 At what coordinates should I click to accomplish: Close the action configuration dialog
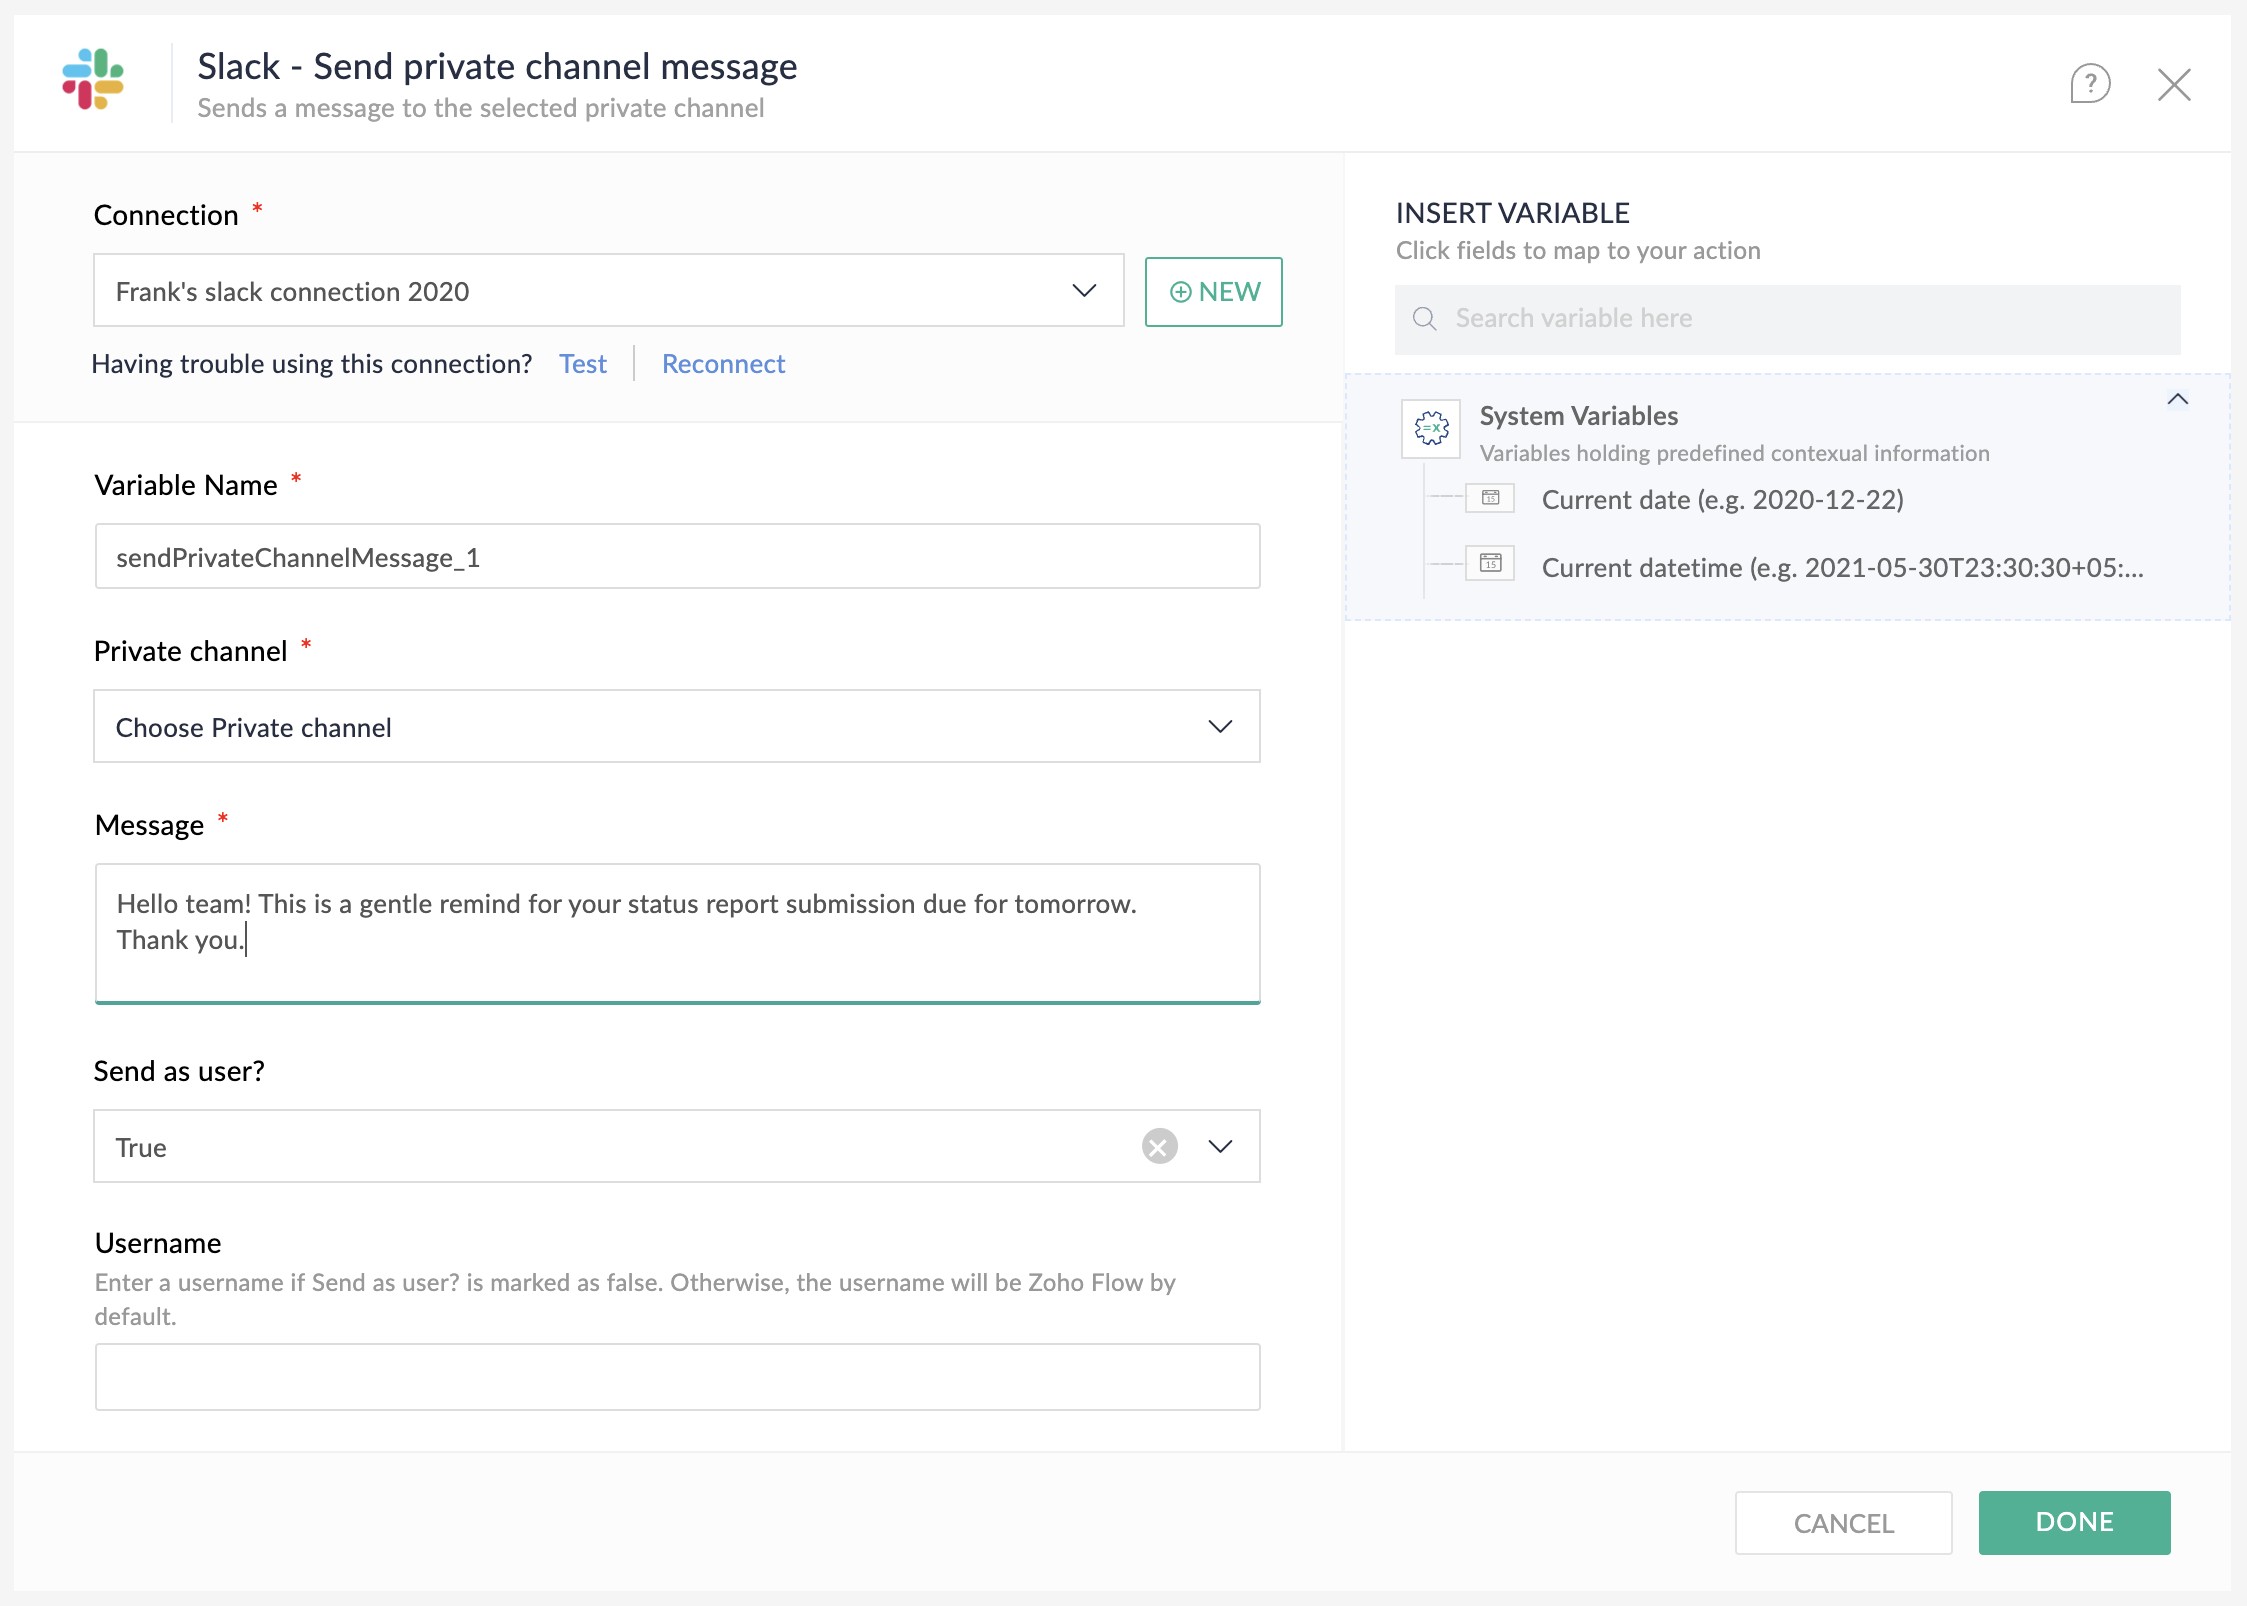point(2174,85)
